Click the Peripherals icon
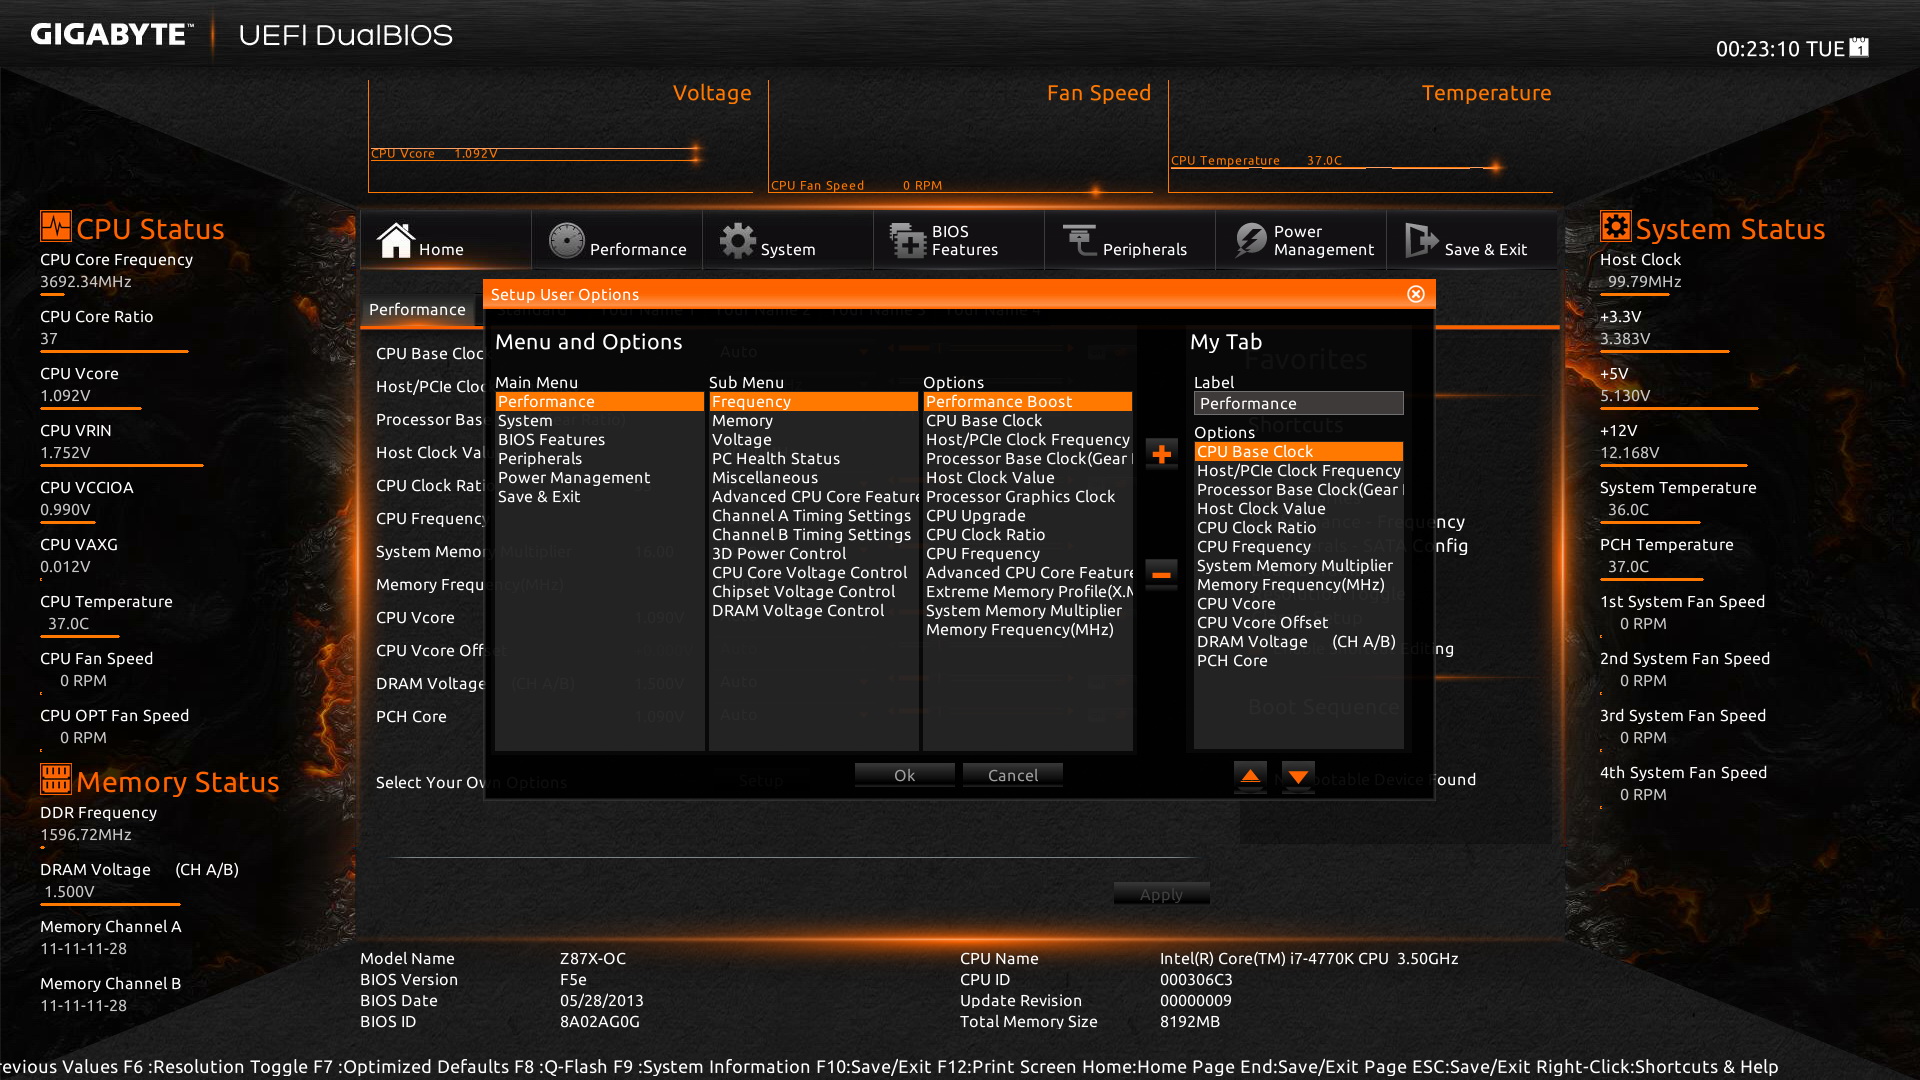 [1080, 240]
